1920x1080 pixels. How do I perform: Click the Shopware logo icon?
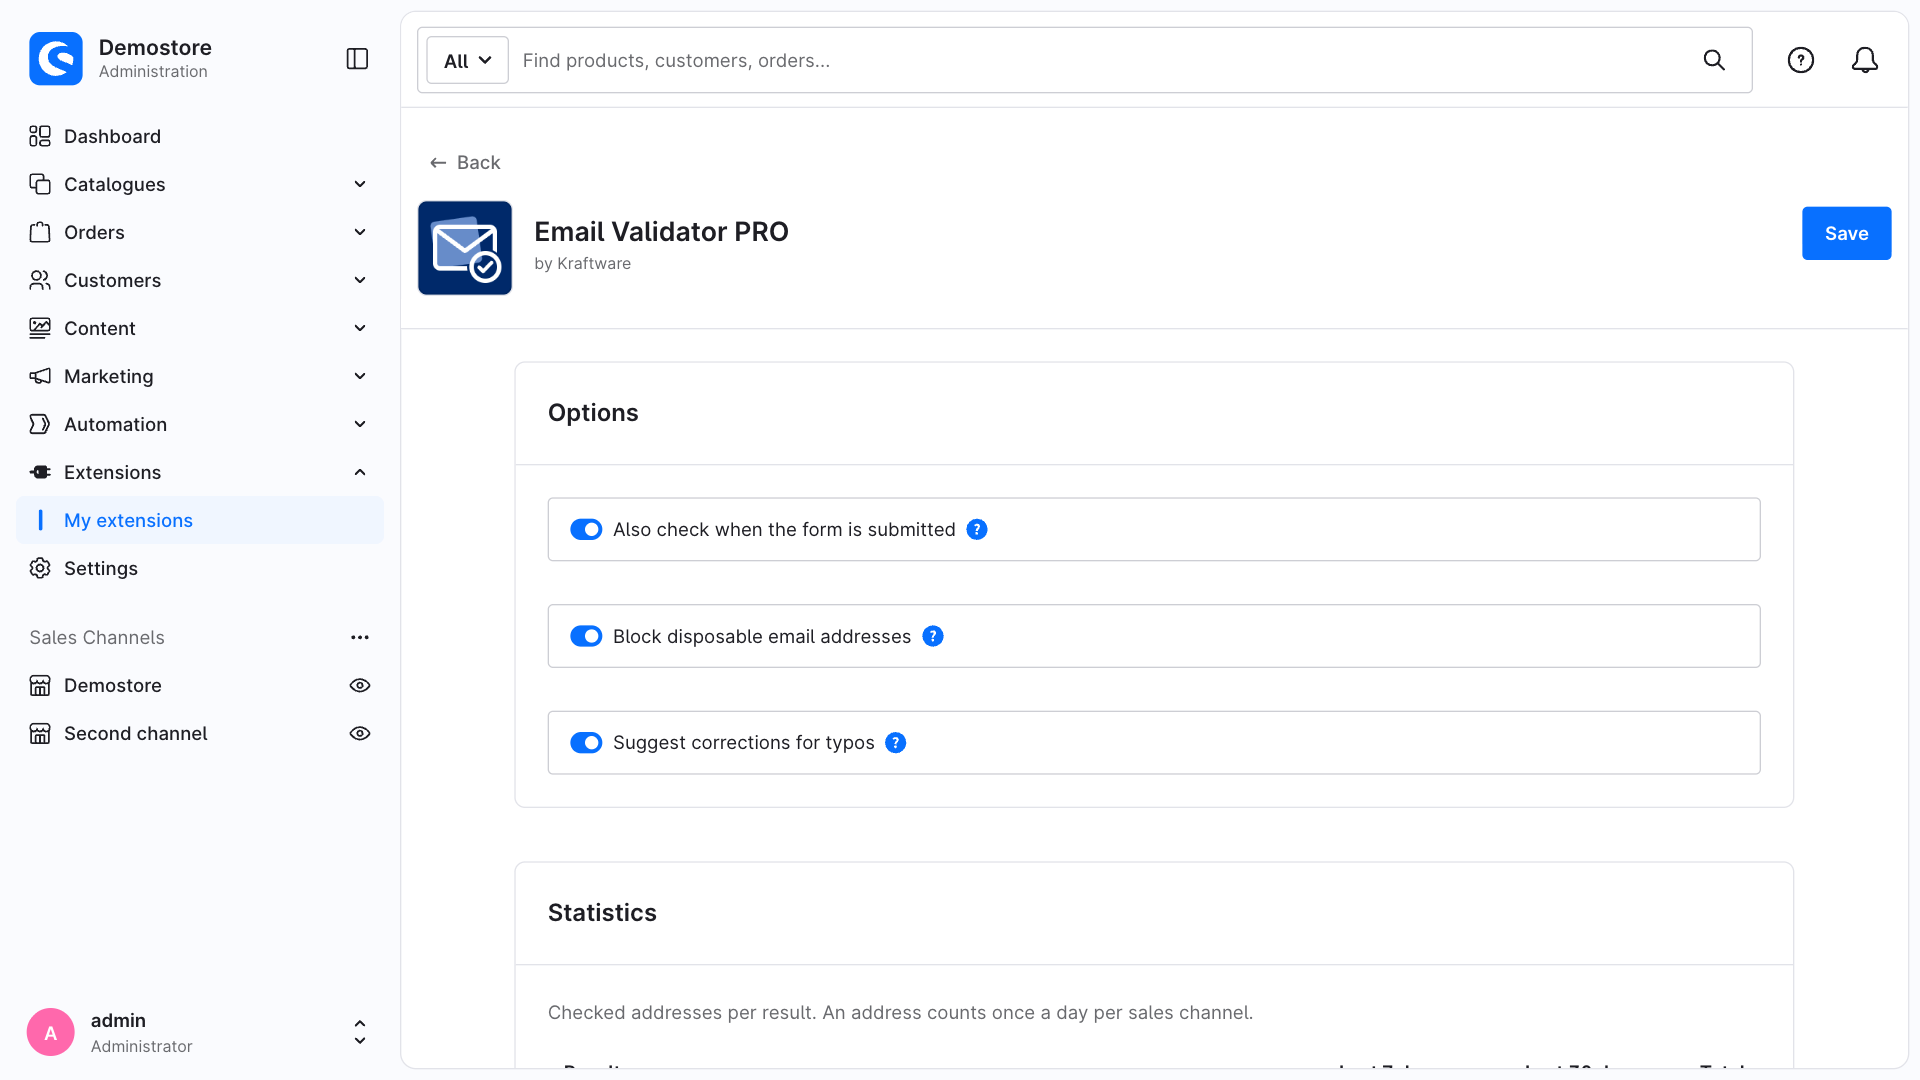(56, 59)
